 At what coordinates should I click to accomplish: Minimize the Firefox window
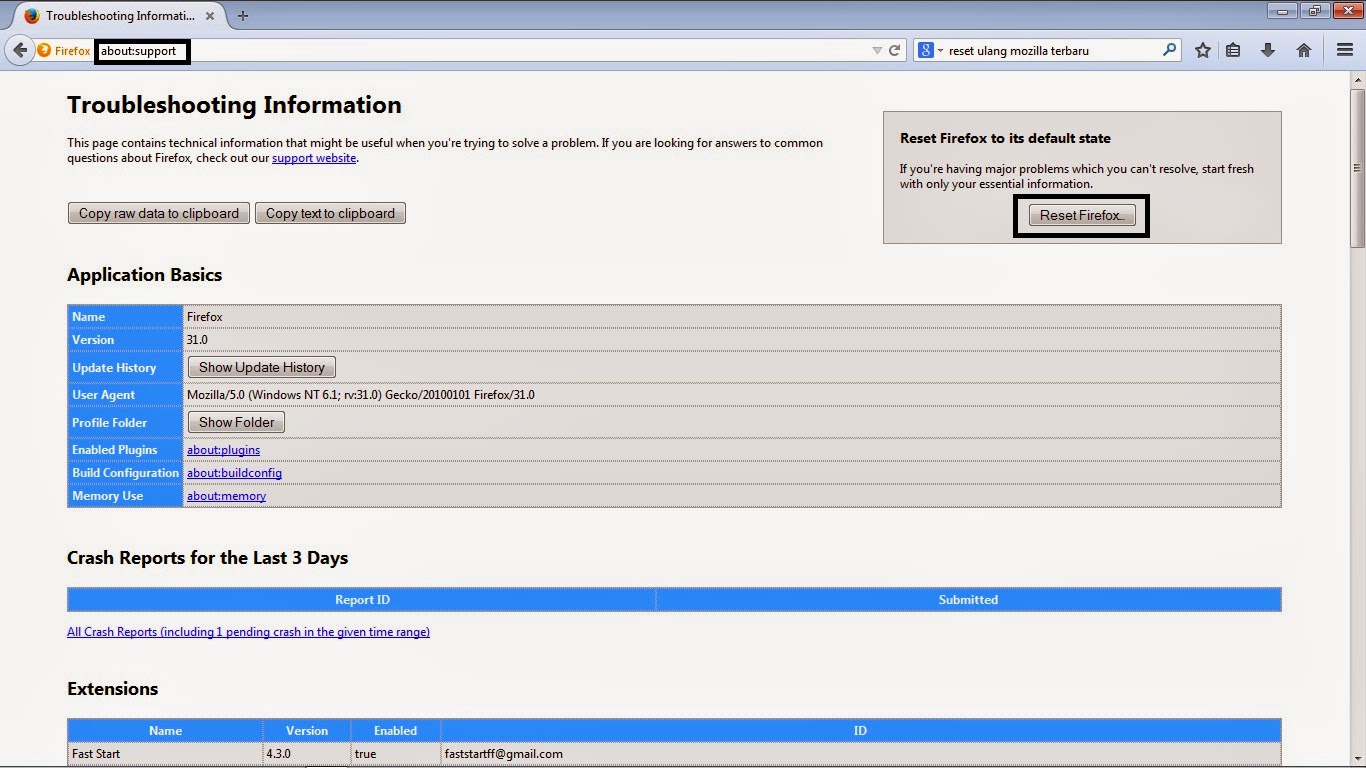1283,11
